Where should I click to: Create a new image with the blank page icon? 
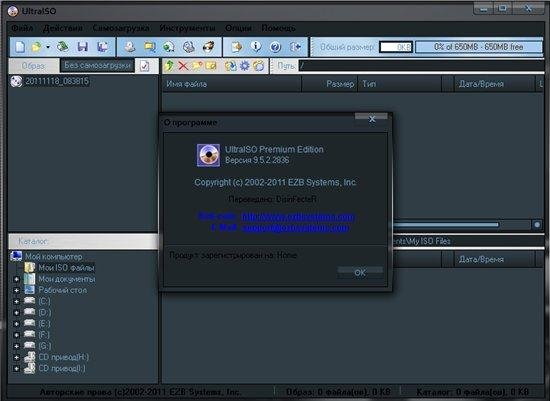pyautogui.click(x=20, y=47)
